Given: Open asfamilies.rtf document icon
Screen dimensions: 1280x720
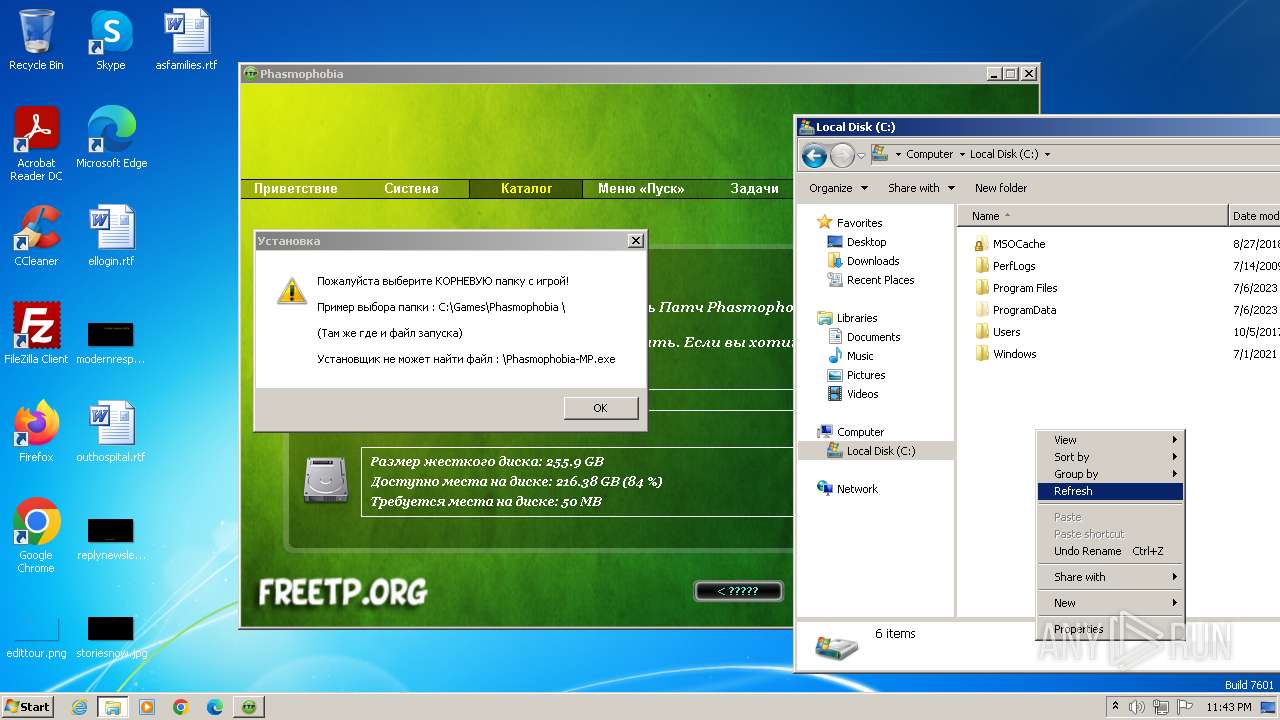Looking at the screenshot, I should point(186,40).
